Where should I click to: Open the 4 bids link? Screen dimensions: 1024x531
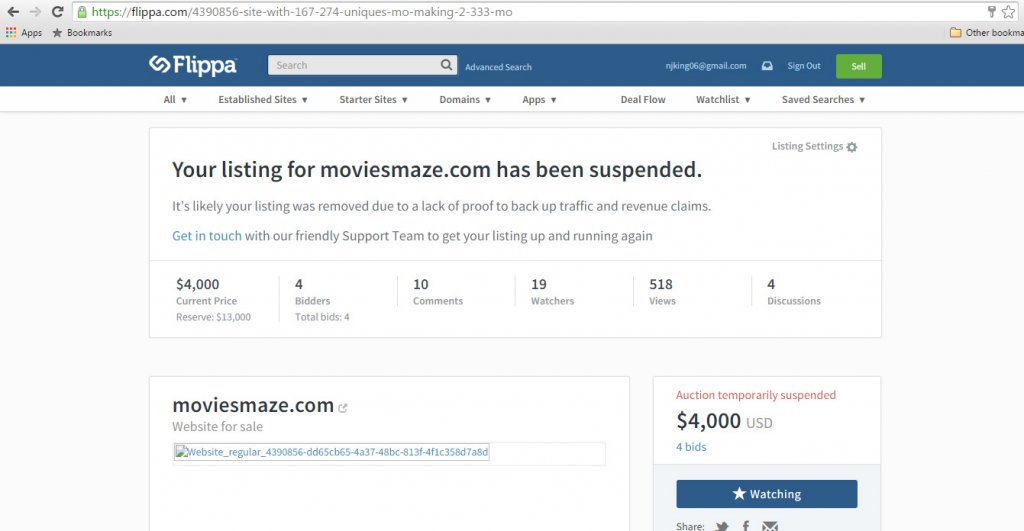coord(691,447)
